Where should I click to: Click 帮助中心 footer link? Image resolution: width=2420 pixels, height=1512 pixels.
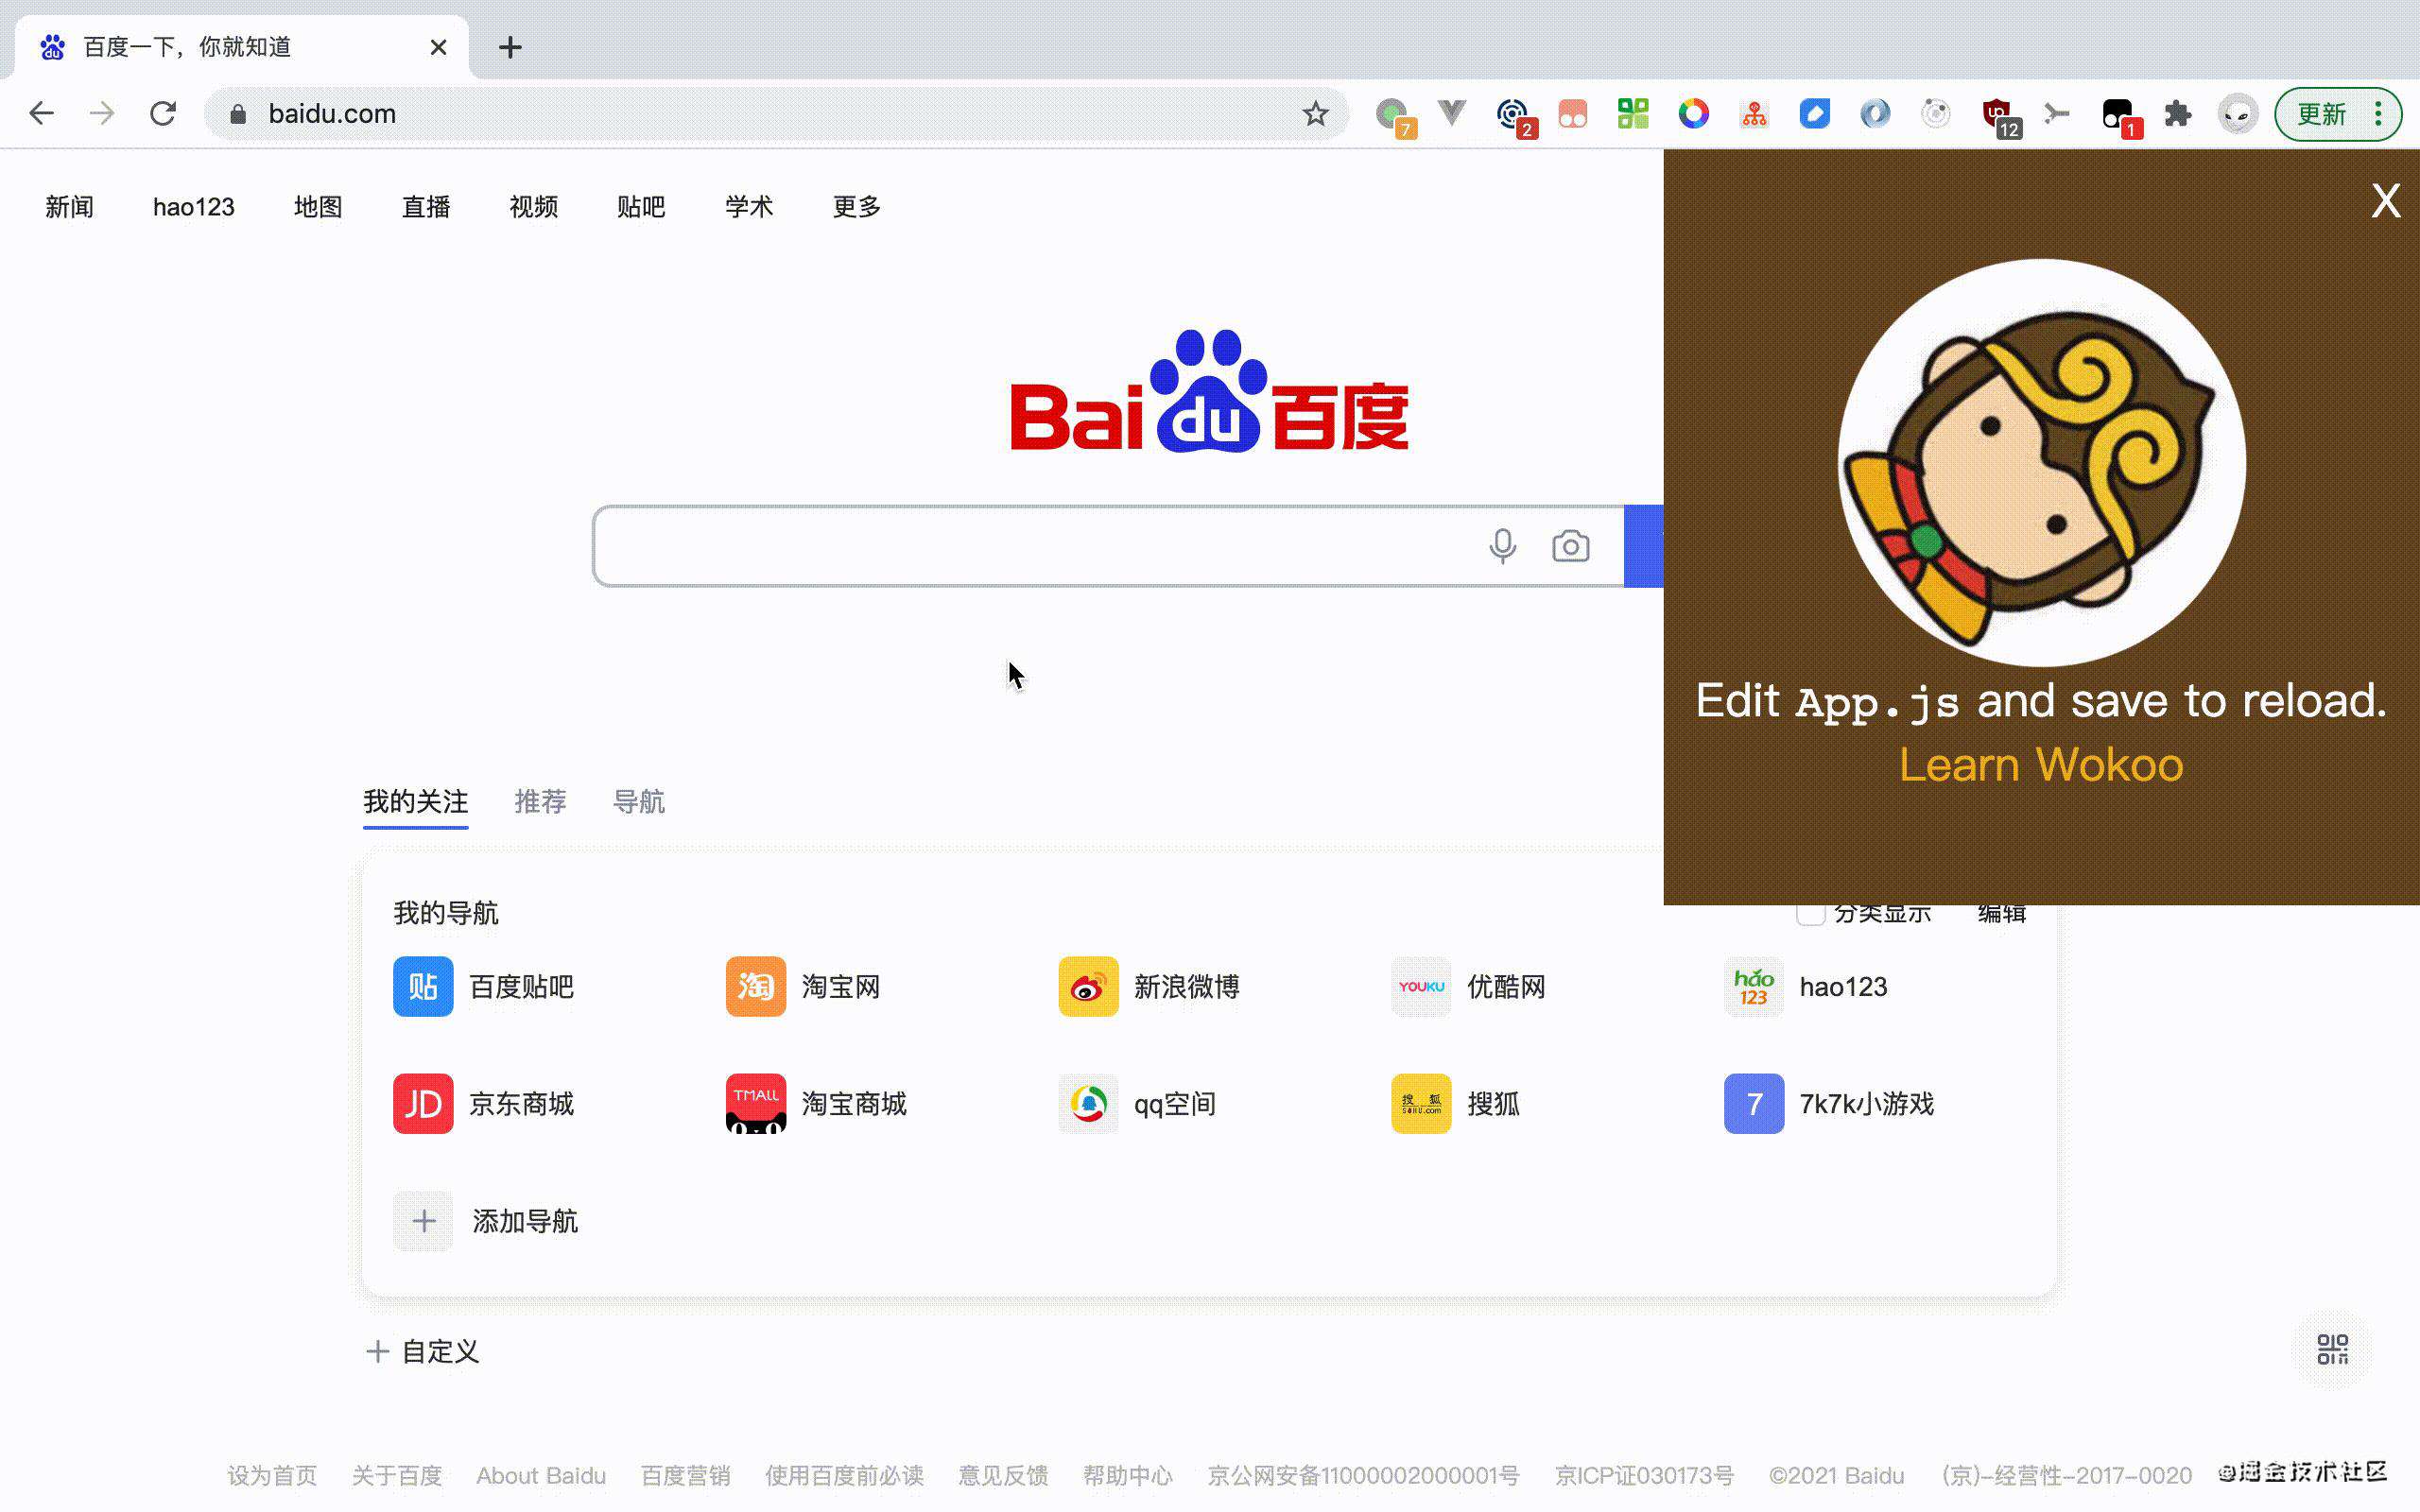tap(1127, 1475)
